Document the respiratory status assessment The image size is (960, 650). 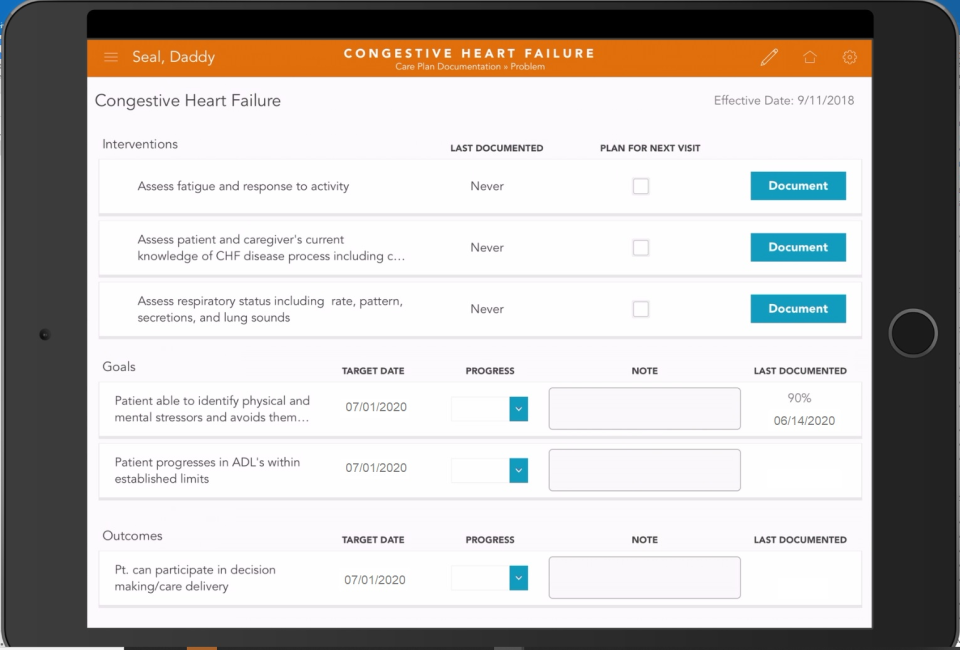(x=798, y=308)
